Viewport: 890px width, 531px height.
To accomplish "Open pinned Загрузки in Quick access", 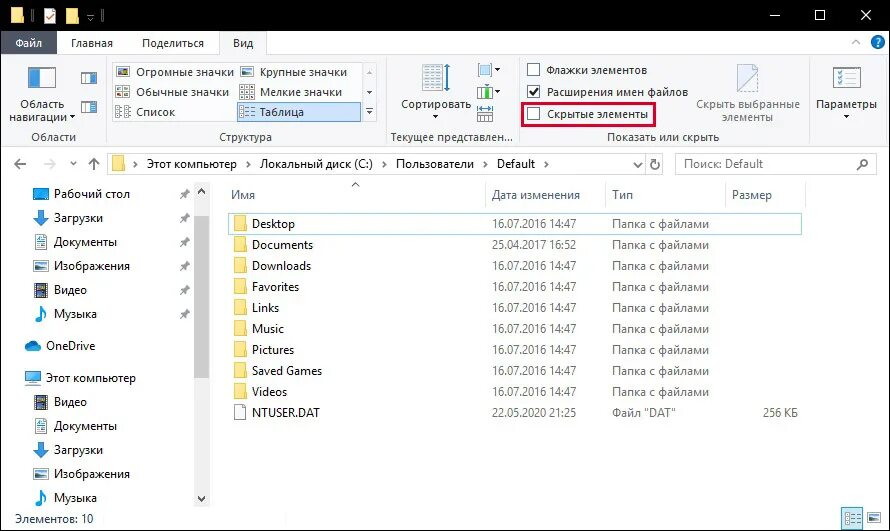I will click(x=78, y=218).
